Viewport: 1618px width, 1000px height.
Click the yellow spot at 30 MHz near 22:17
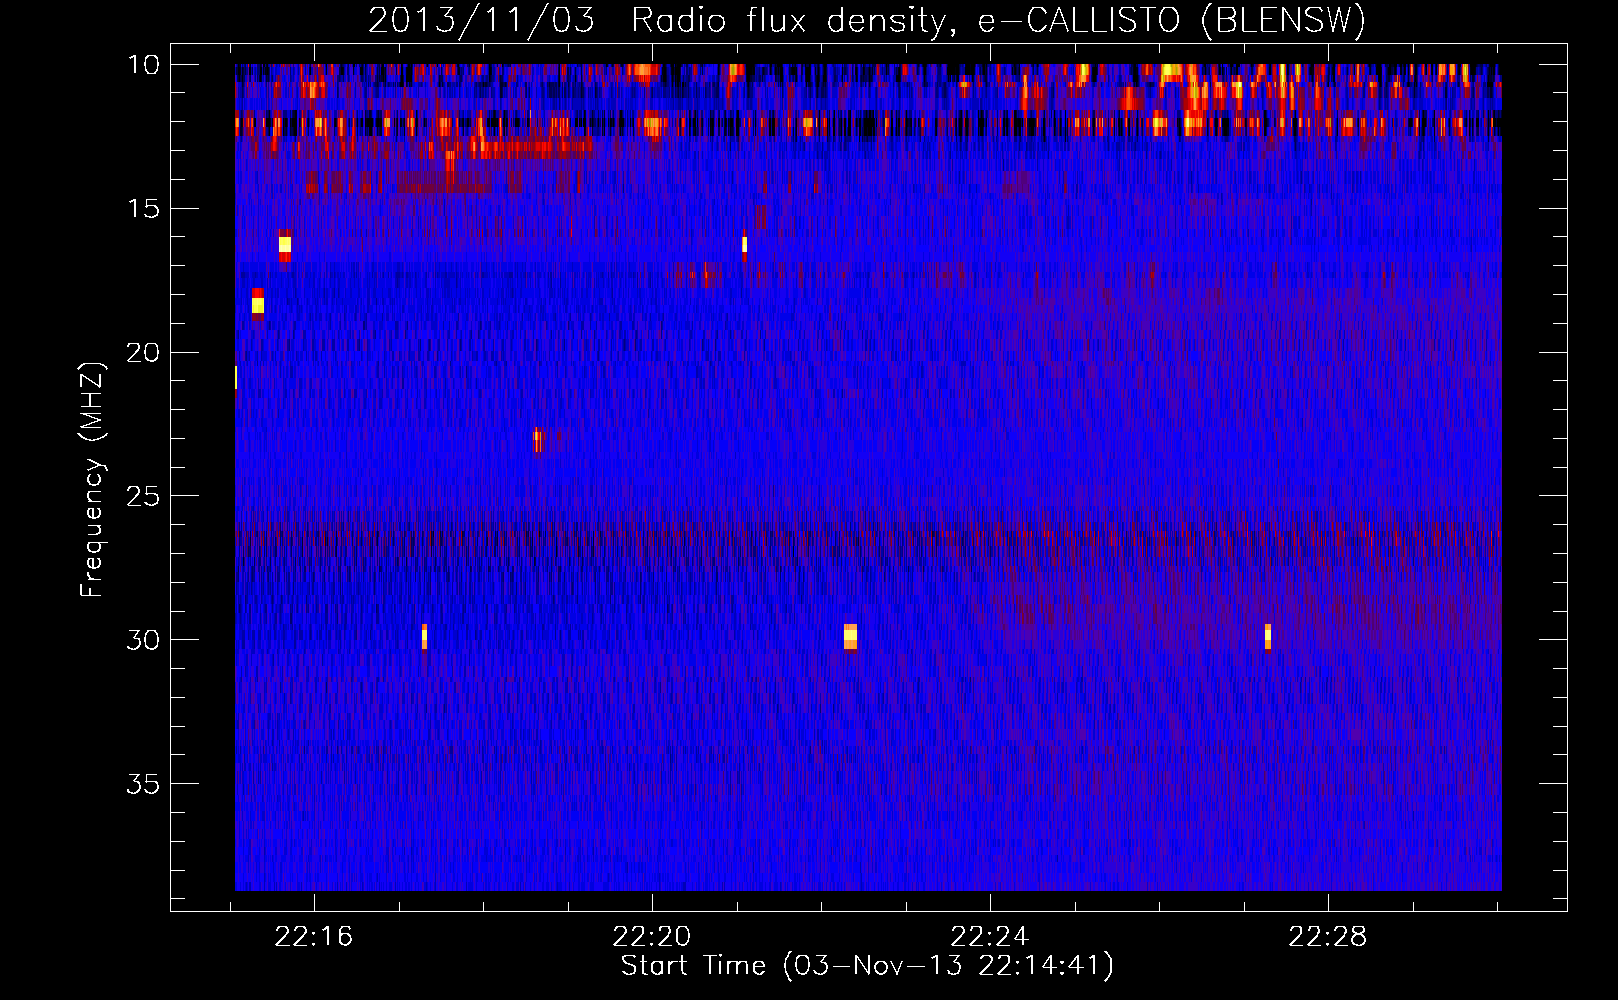(x=424, y=637)
